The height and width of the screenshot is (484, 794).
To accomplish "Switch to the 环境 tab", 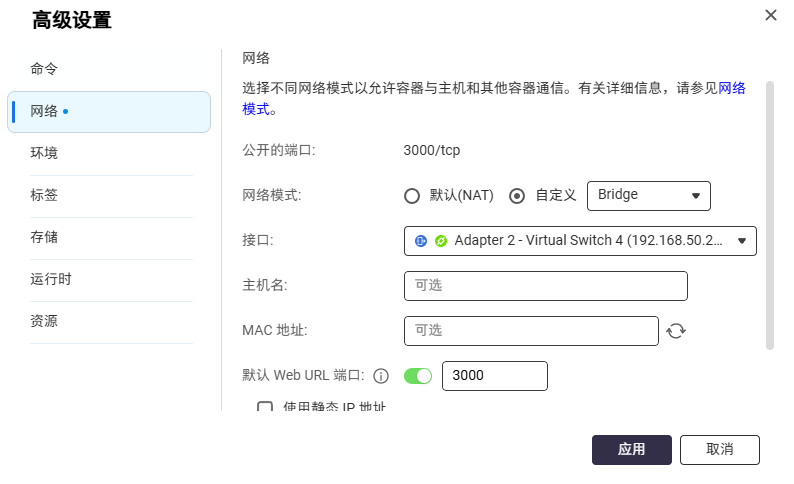I will click(44, 153).
